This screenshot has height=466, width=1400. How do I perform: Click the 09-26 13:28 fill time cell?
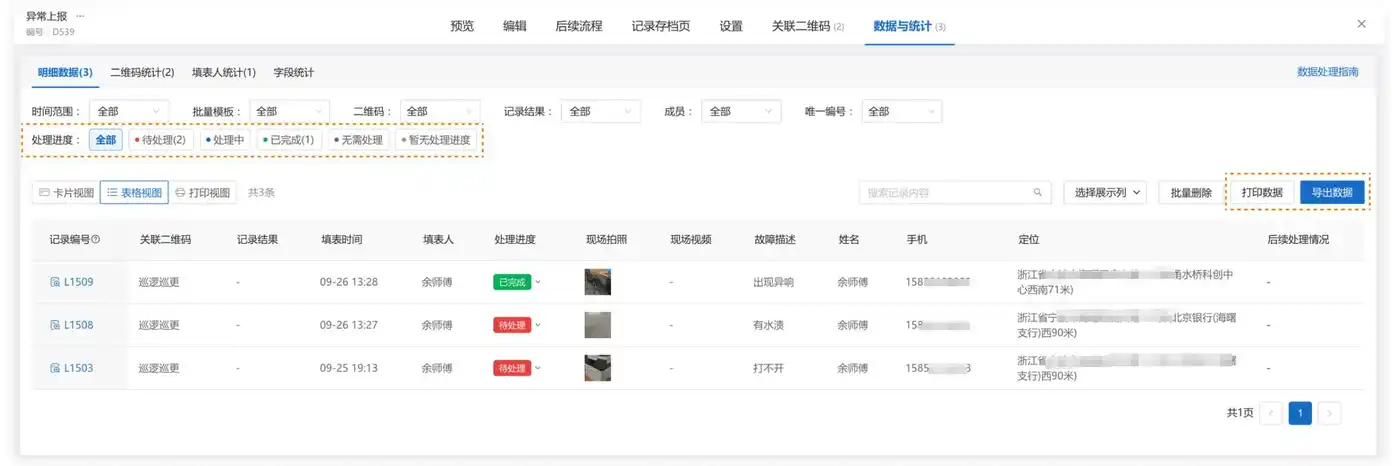[349, 283]
